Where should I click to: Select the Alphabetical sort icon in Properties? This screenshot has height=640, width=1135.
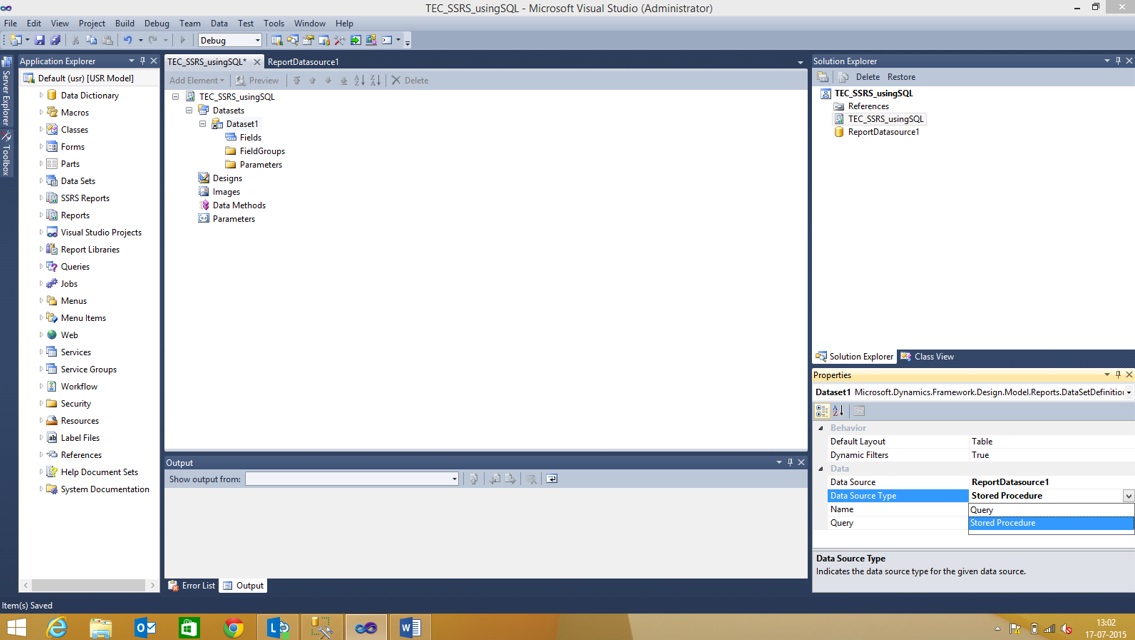(x=837, y=410)
